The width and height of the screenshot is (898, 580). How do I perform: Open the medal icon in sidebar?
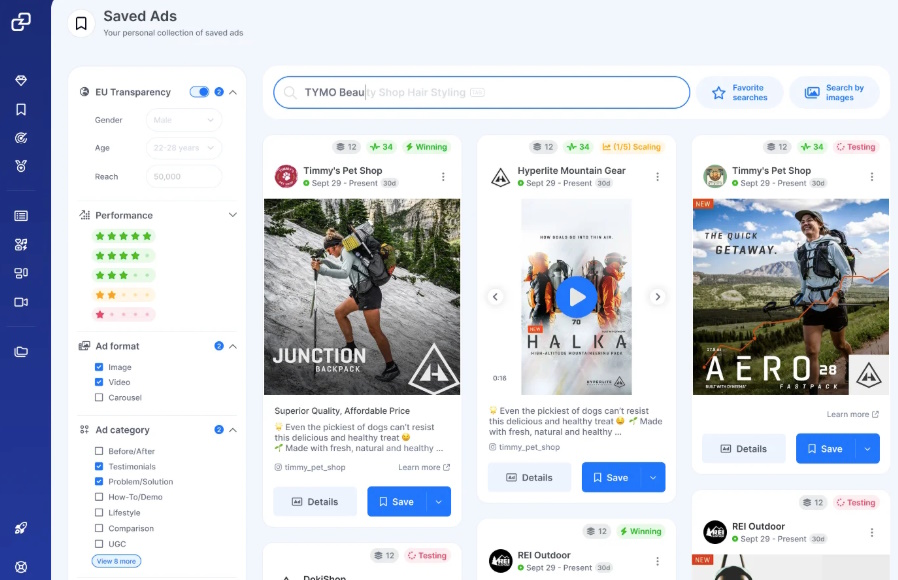21,166
